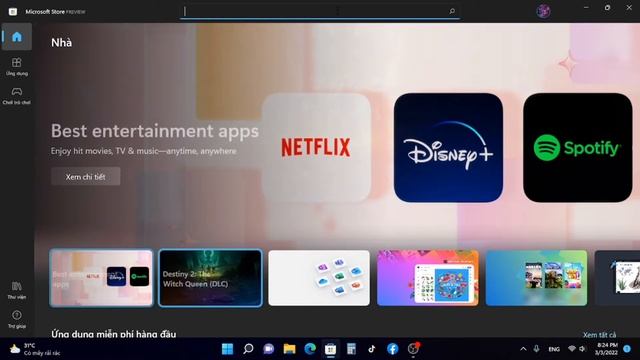
Task: Click the Best entertainment apps headline
Action: pyautogui.click(x=155, y=131)
